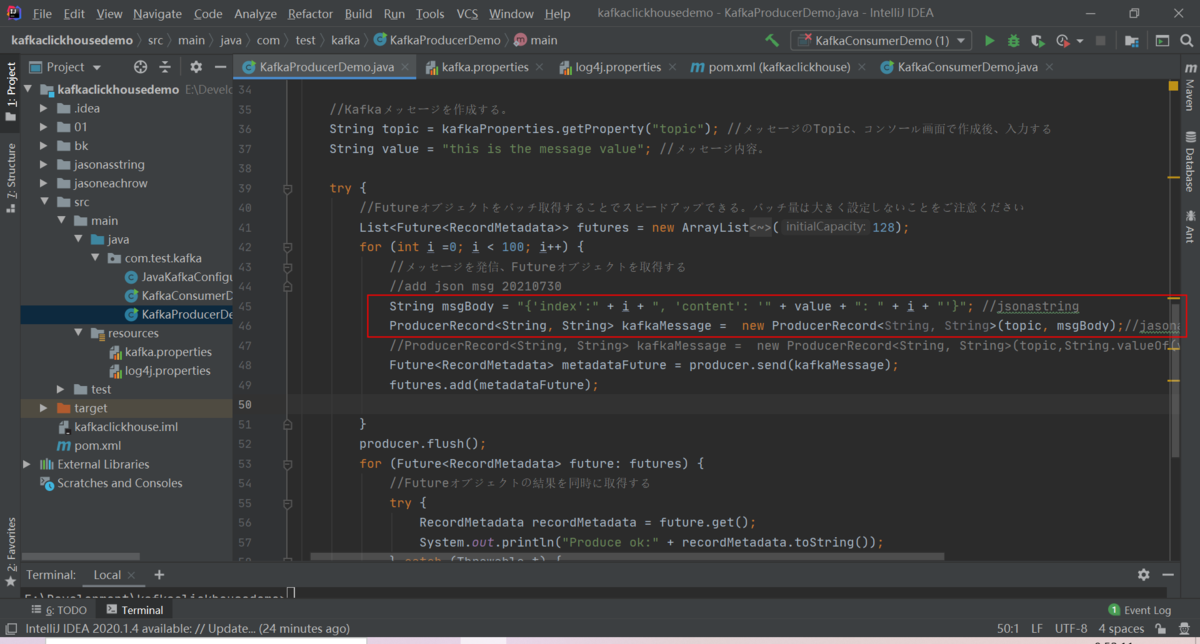Close the kafka.properties editor tab

(x=539, y=67)
